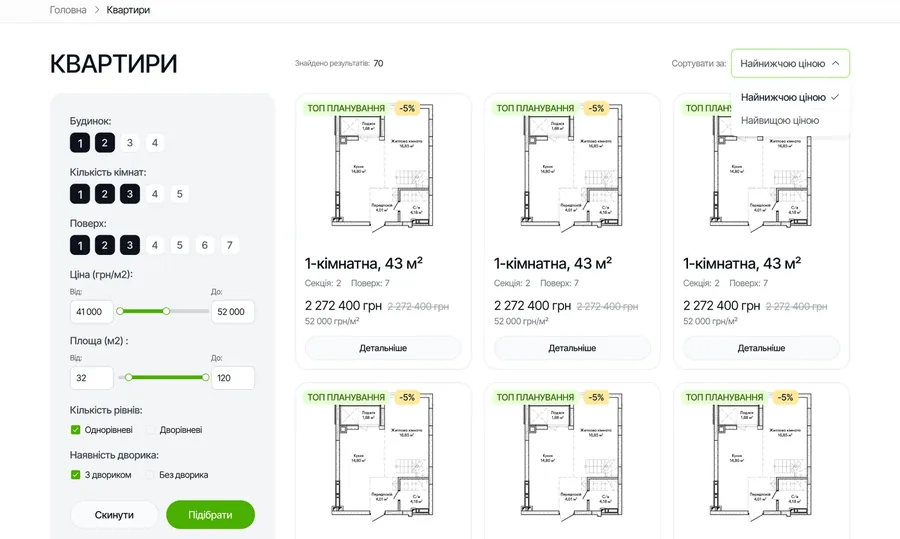This screenshot has height=539, width=900.
Task: Select floor 7 chip under Поверх
Action: 230,245
